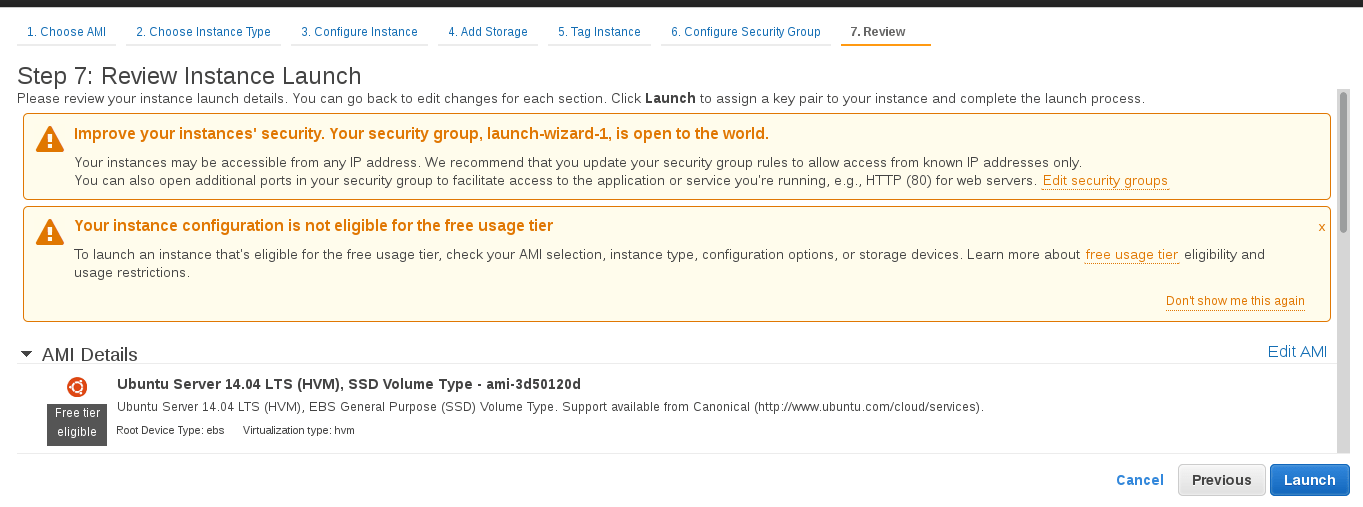The image size is (1363, 507).
Task: Click the free tier warning triangle icon
Action: (x=49, y=232)
